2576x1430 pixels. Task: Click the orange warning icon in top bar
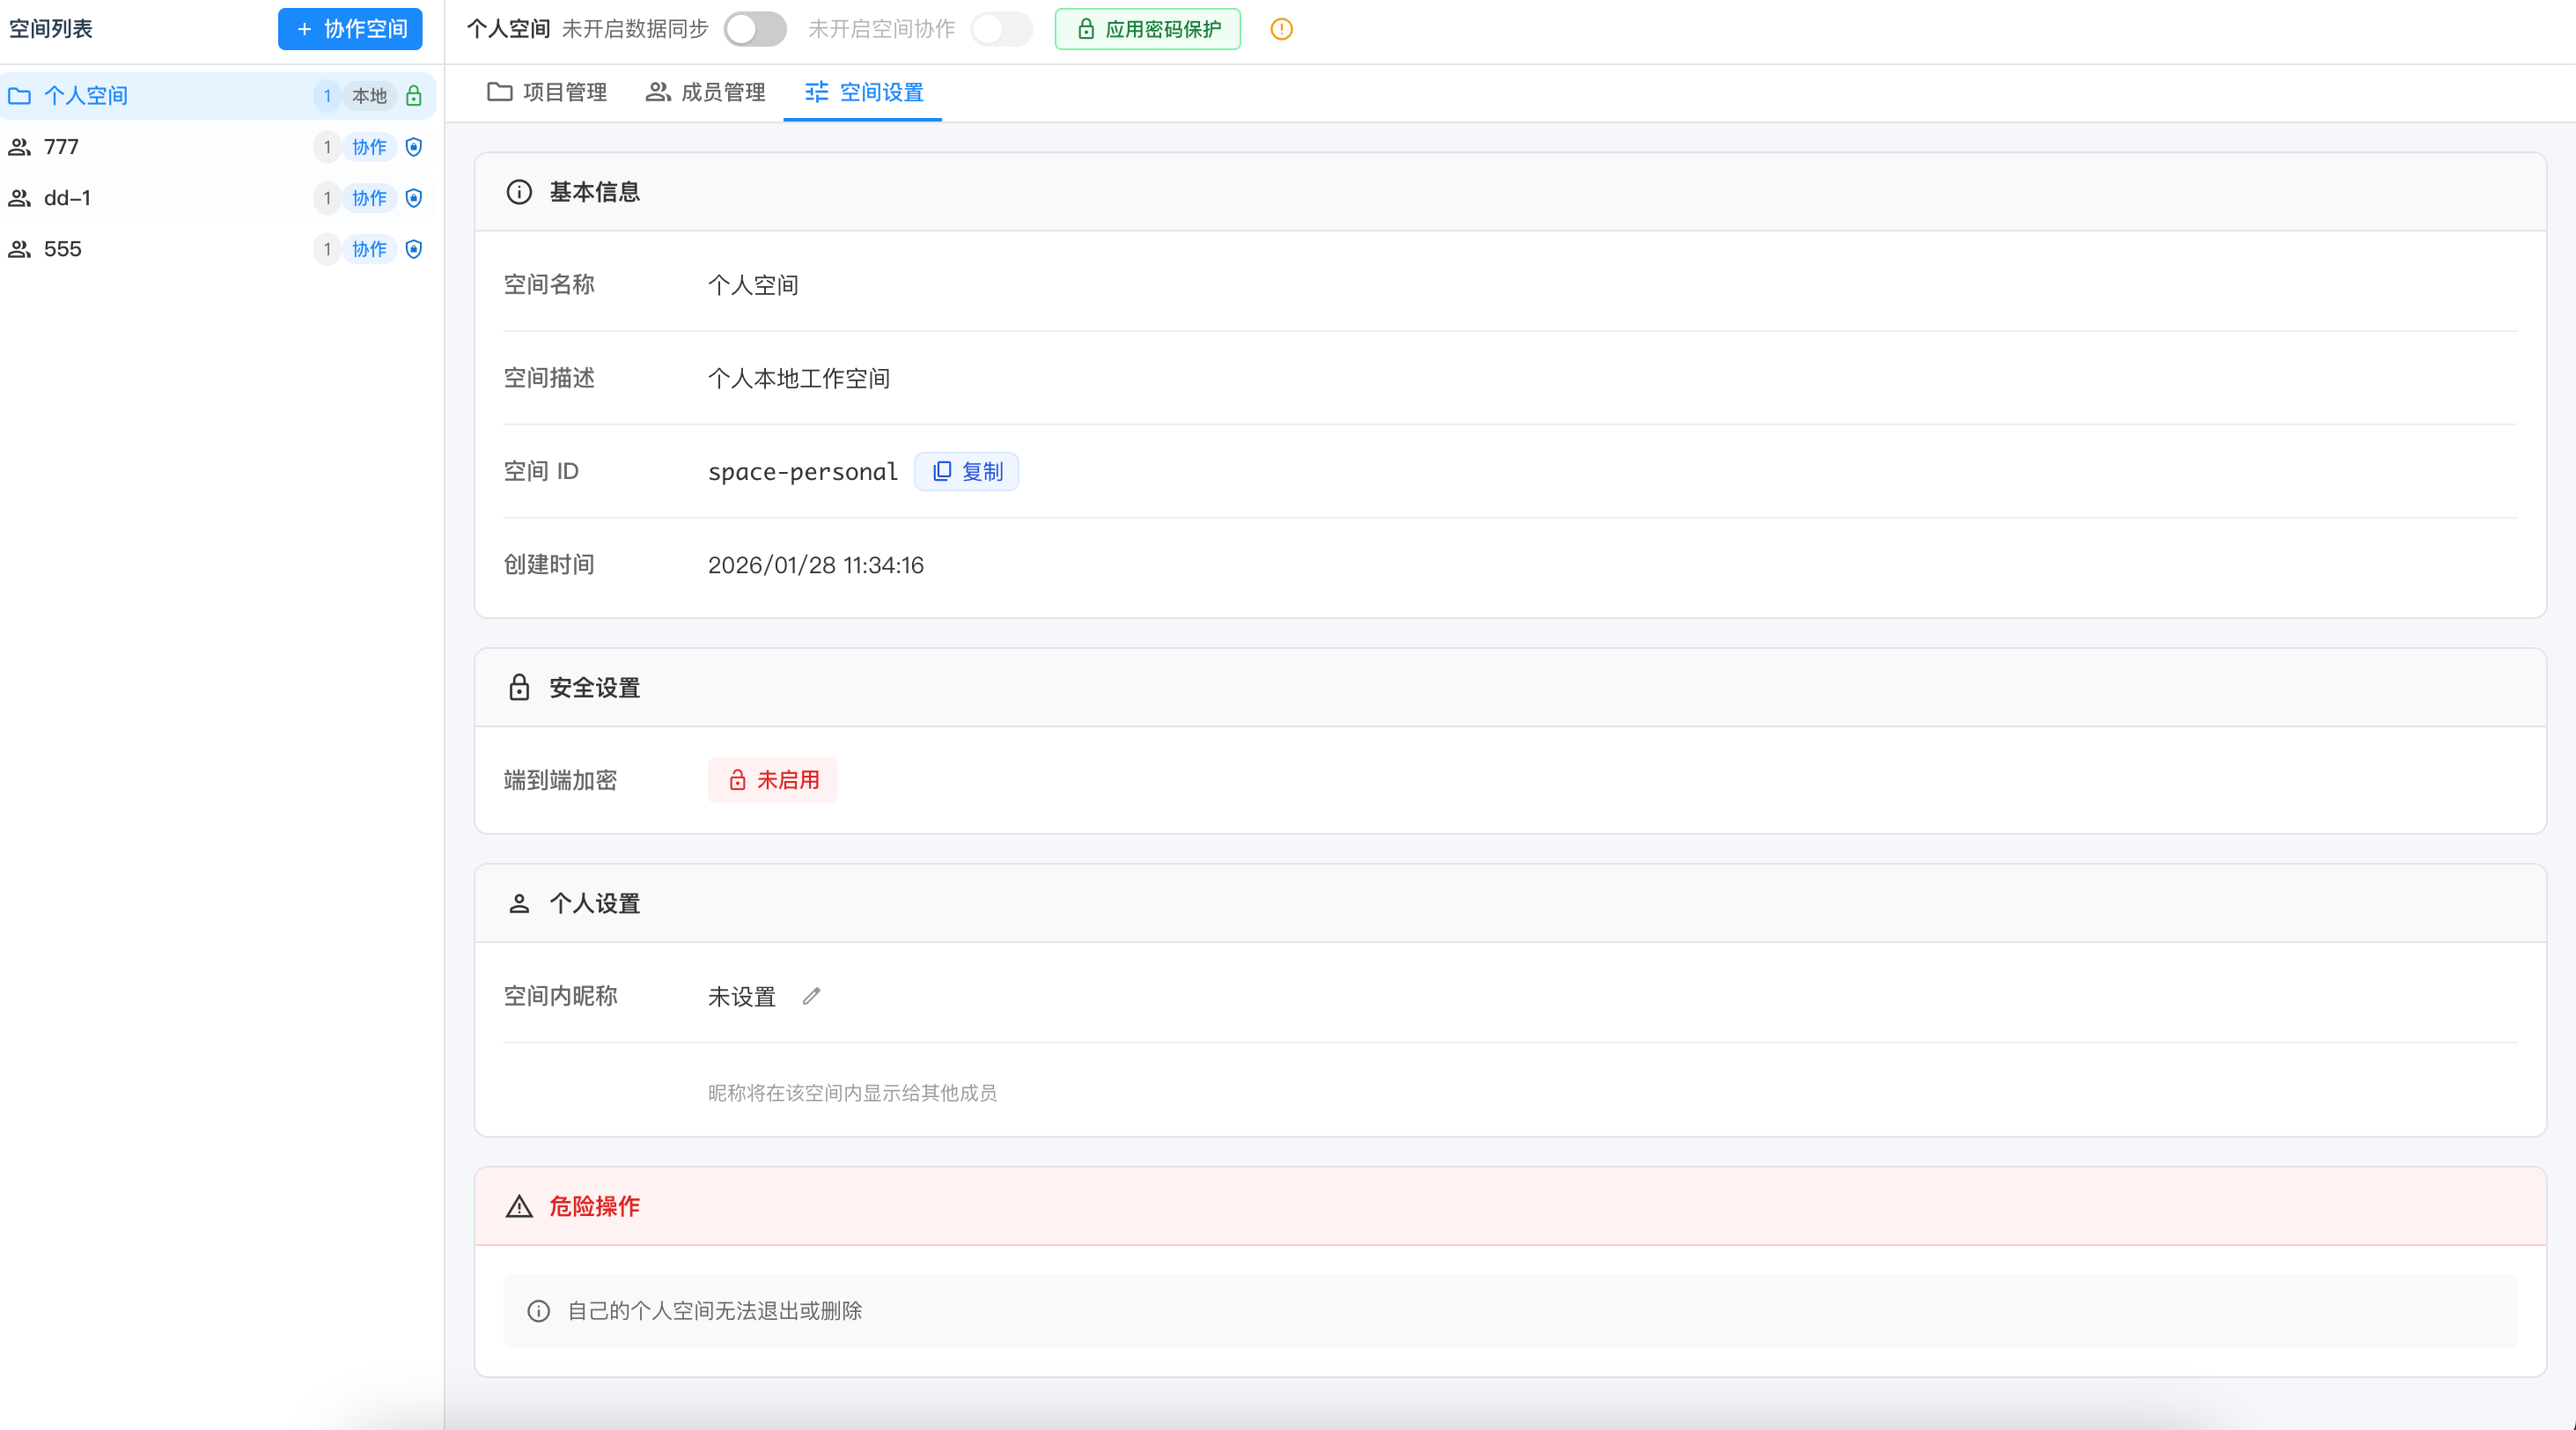point(1281,29)
